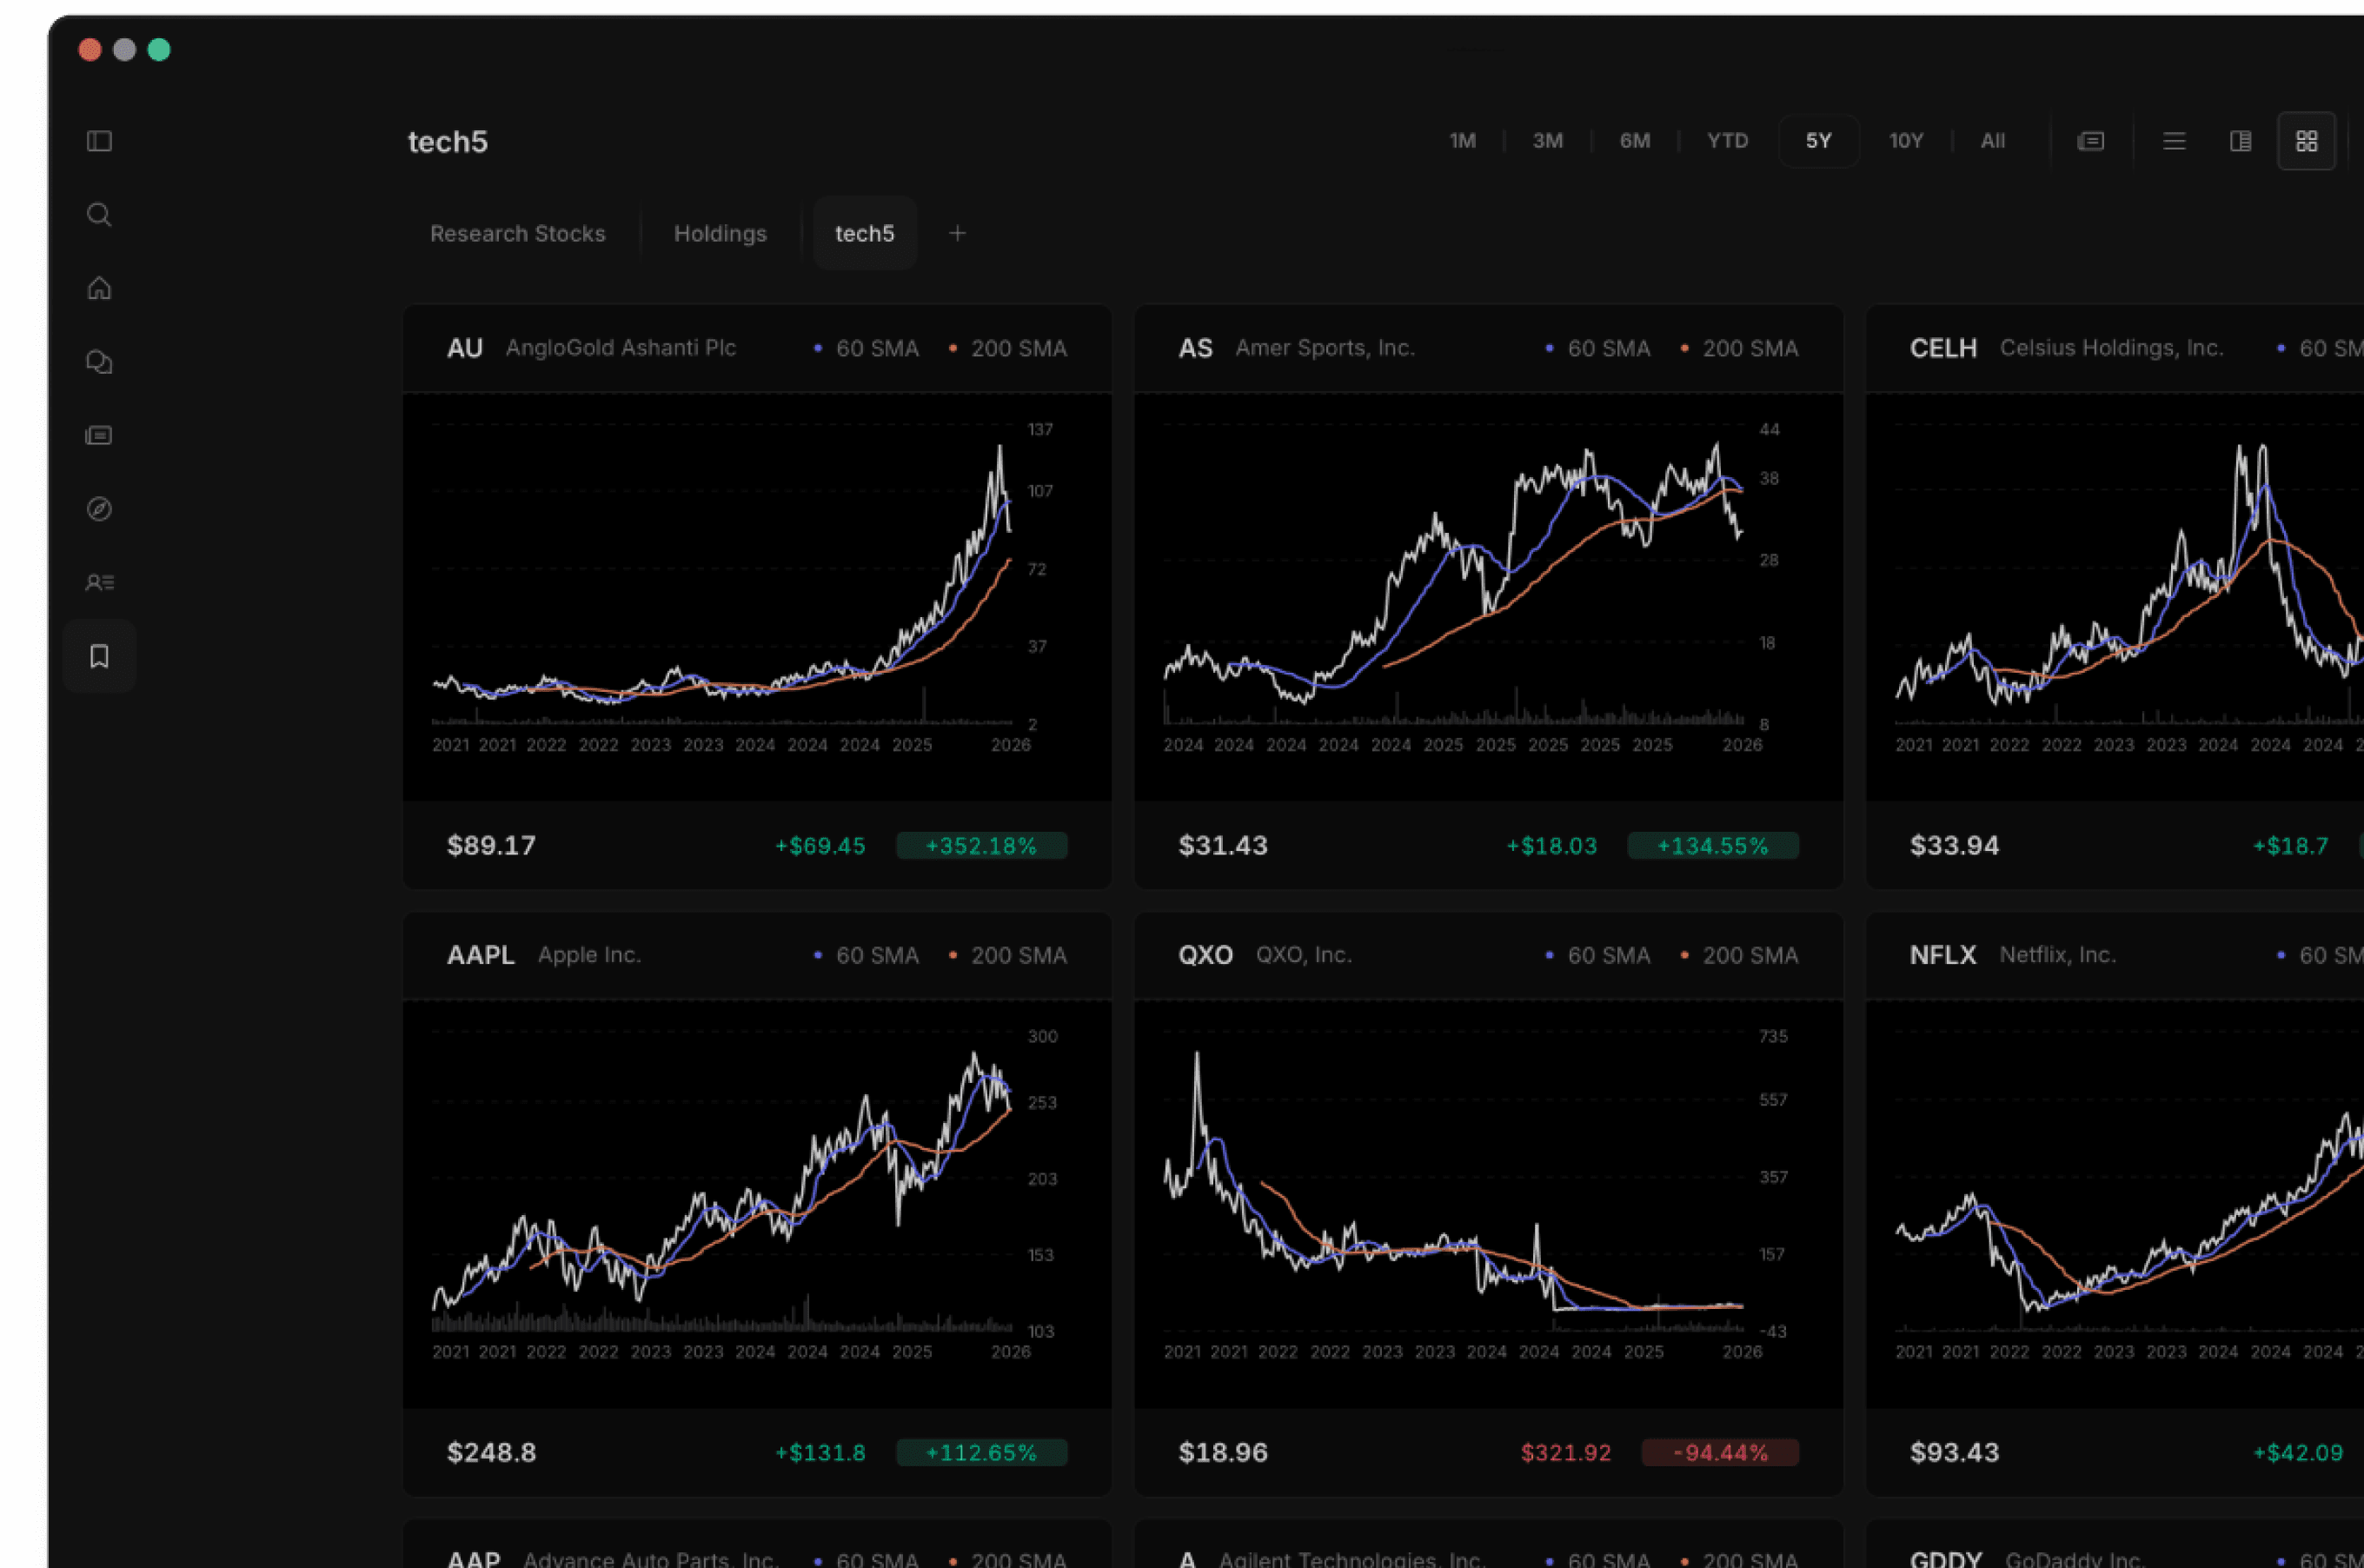Switch to split panel view icon

pos(2240,141)
